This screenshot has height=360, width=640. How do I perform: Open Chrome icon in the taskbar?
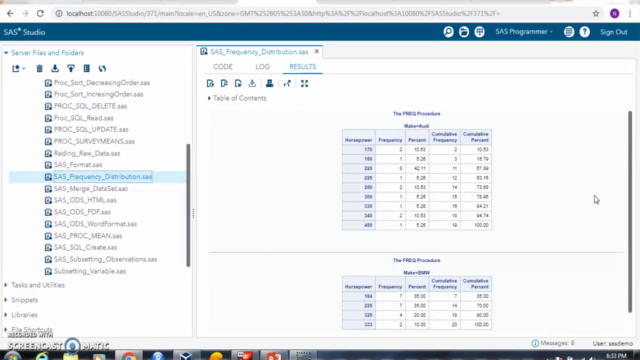pos(129,356)
